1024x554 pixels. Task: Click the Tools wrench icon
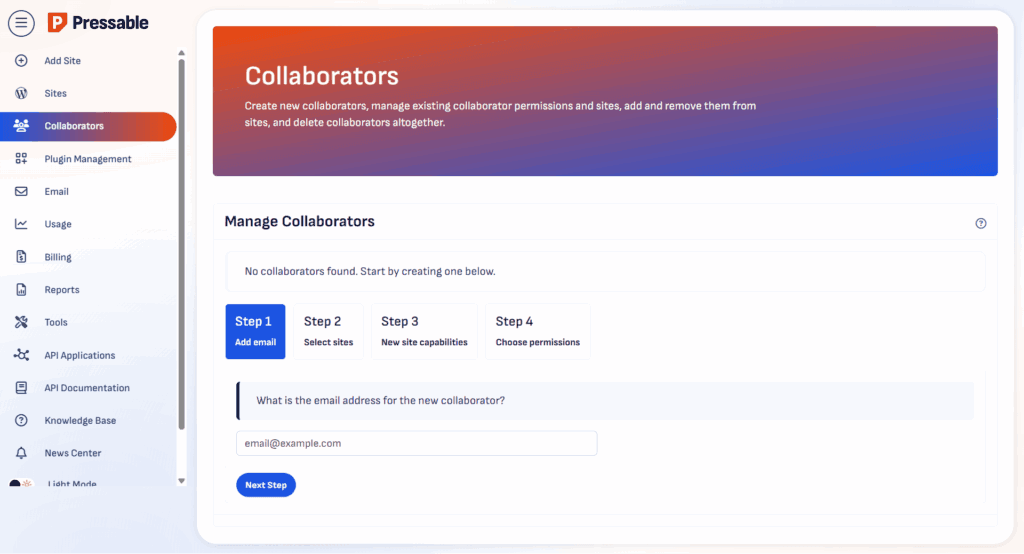[21, 322]
